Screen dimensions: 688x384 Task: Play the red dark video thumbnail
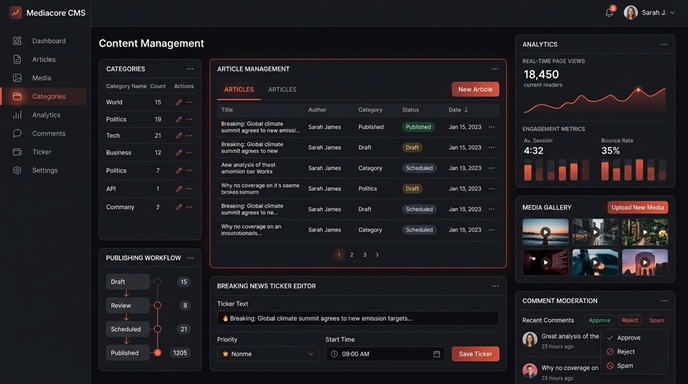click(545, 262)
